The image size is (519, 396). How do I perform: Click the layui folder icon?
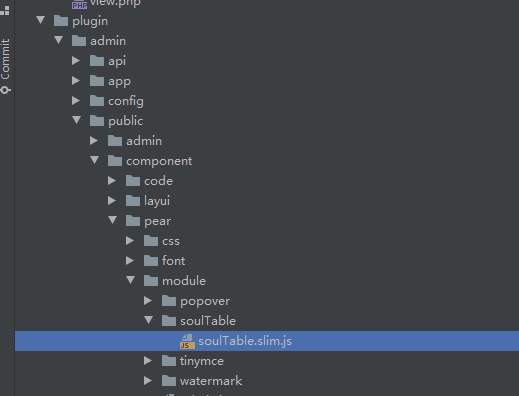[x=133, y=201]
